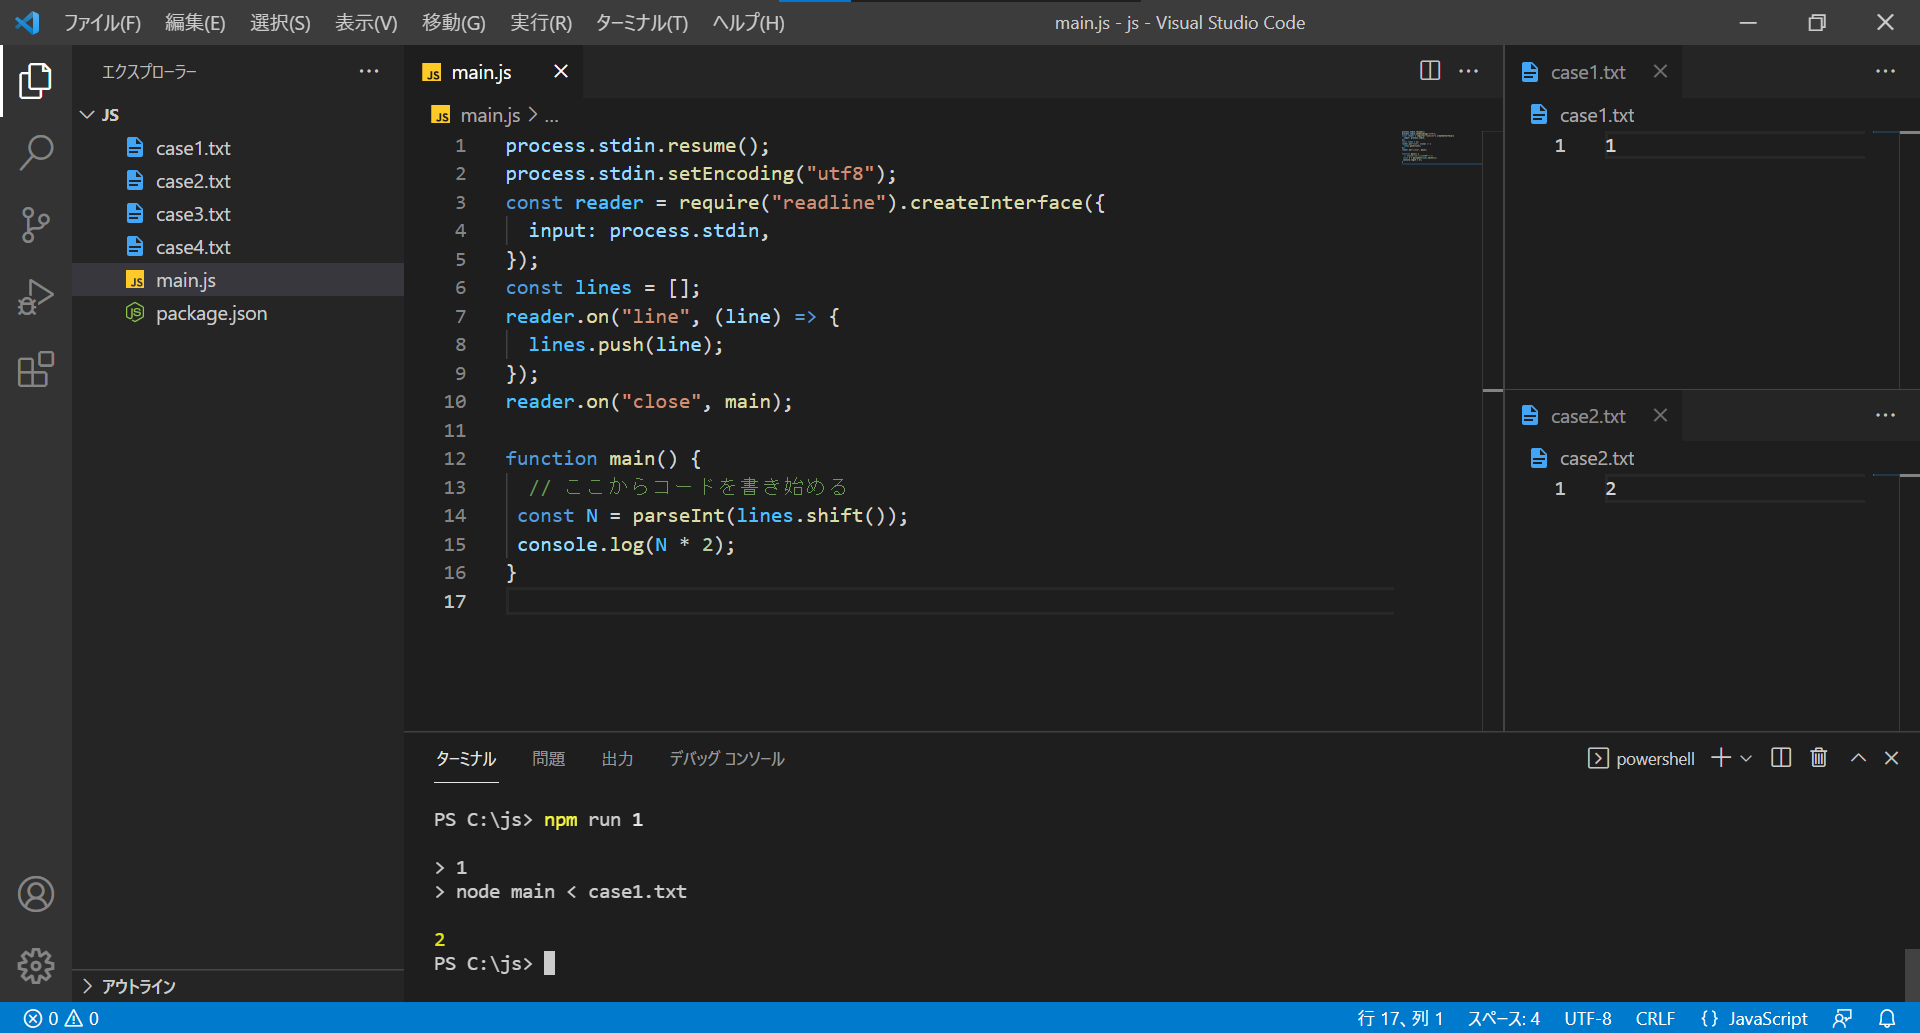Open the Manage gear settings icon

pos(36,965)
